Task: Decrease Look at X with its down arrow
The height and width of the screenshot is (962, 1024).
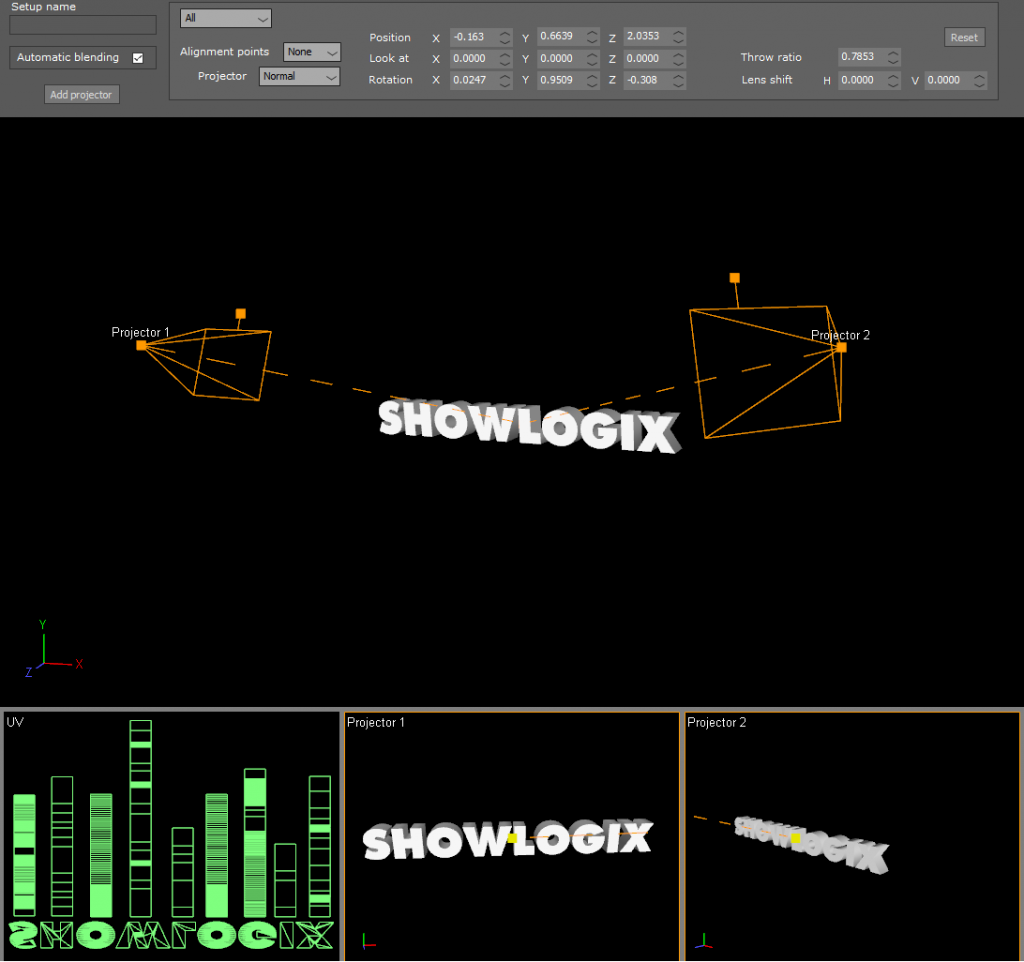Action: coord(505,63)
